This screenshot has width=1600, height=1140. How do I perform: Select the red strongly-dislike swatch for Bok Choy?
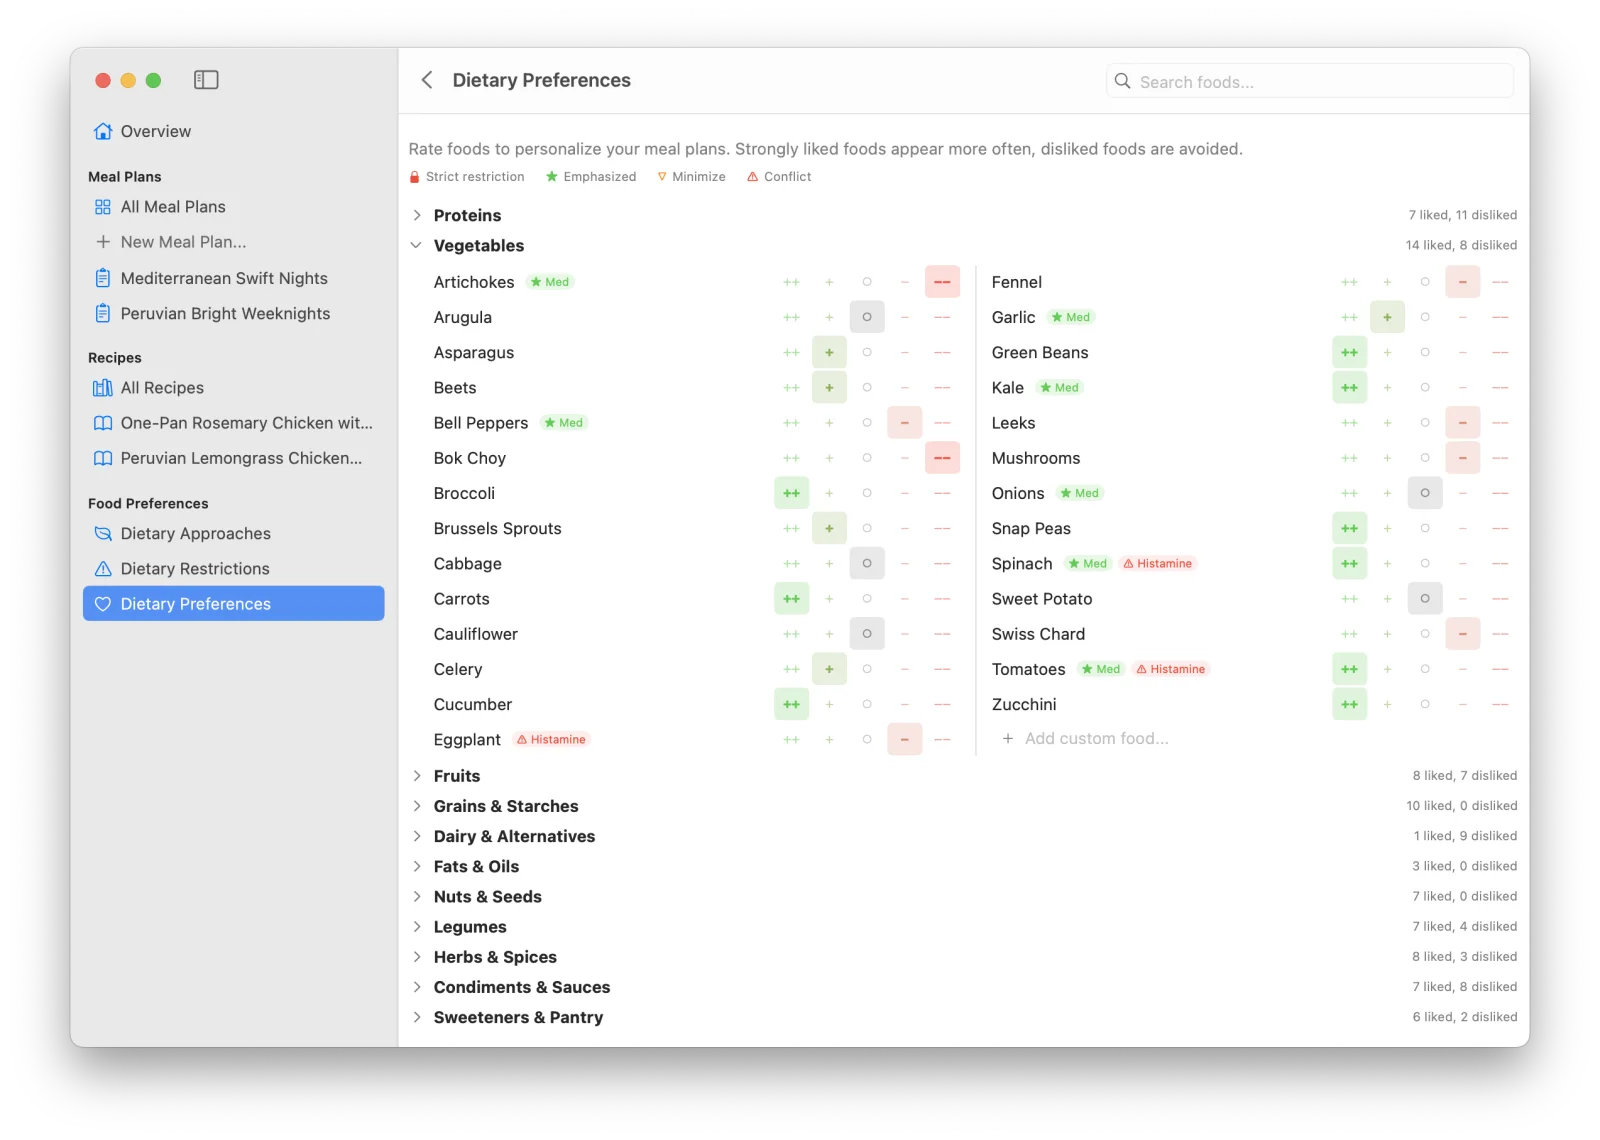[x=942, y=458]
